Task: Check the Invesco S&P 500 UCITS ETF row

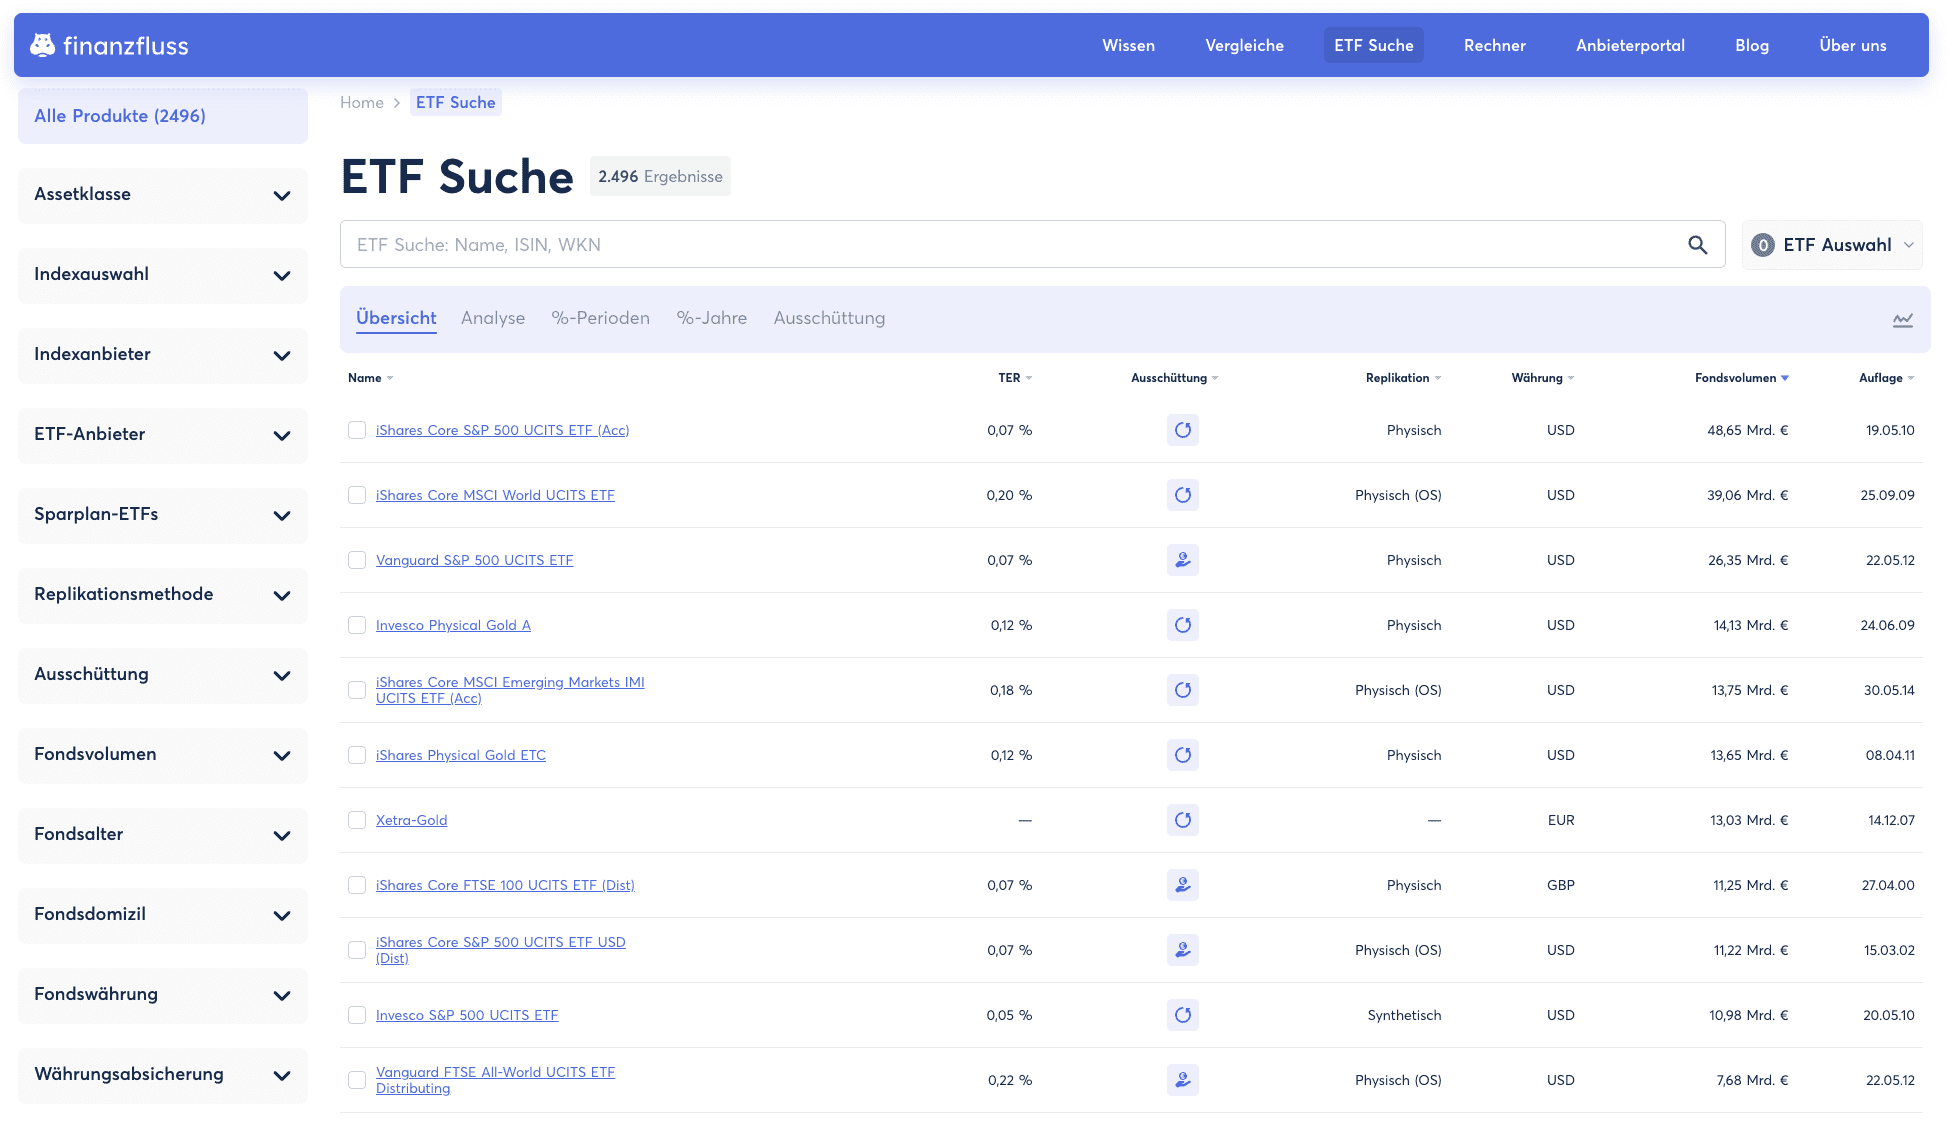Action: [357, 1015]
